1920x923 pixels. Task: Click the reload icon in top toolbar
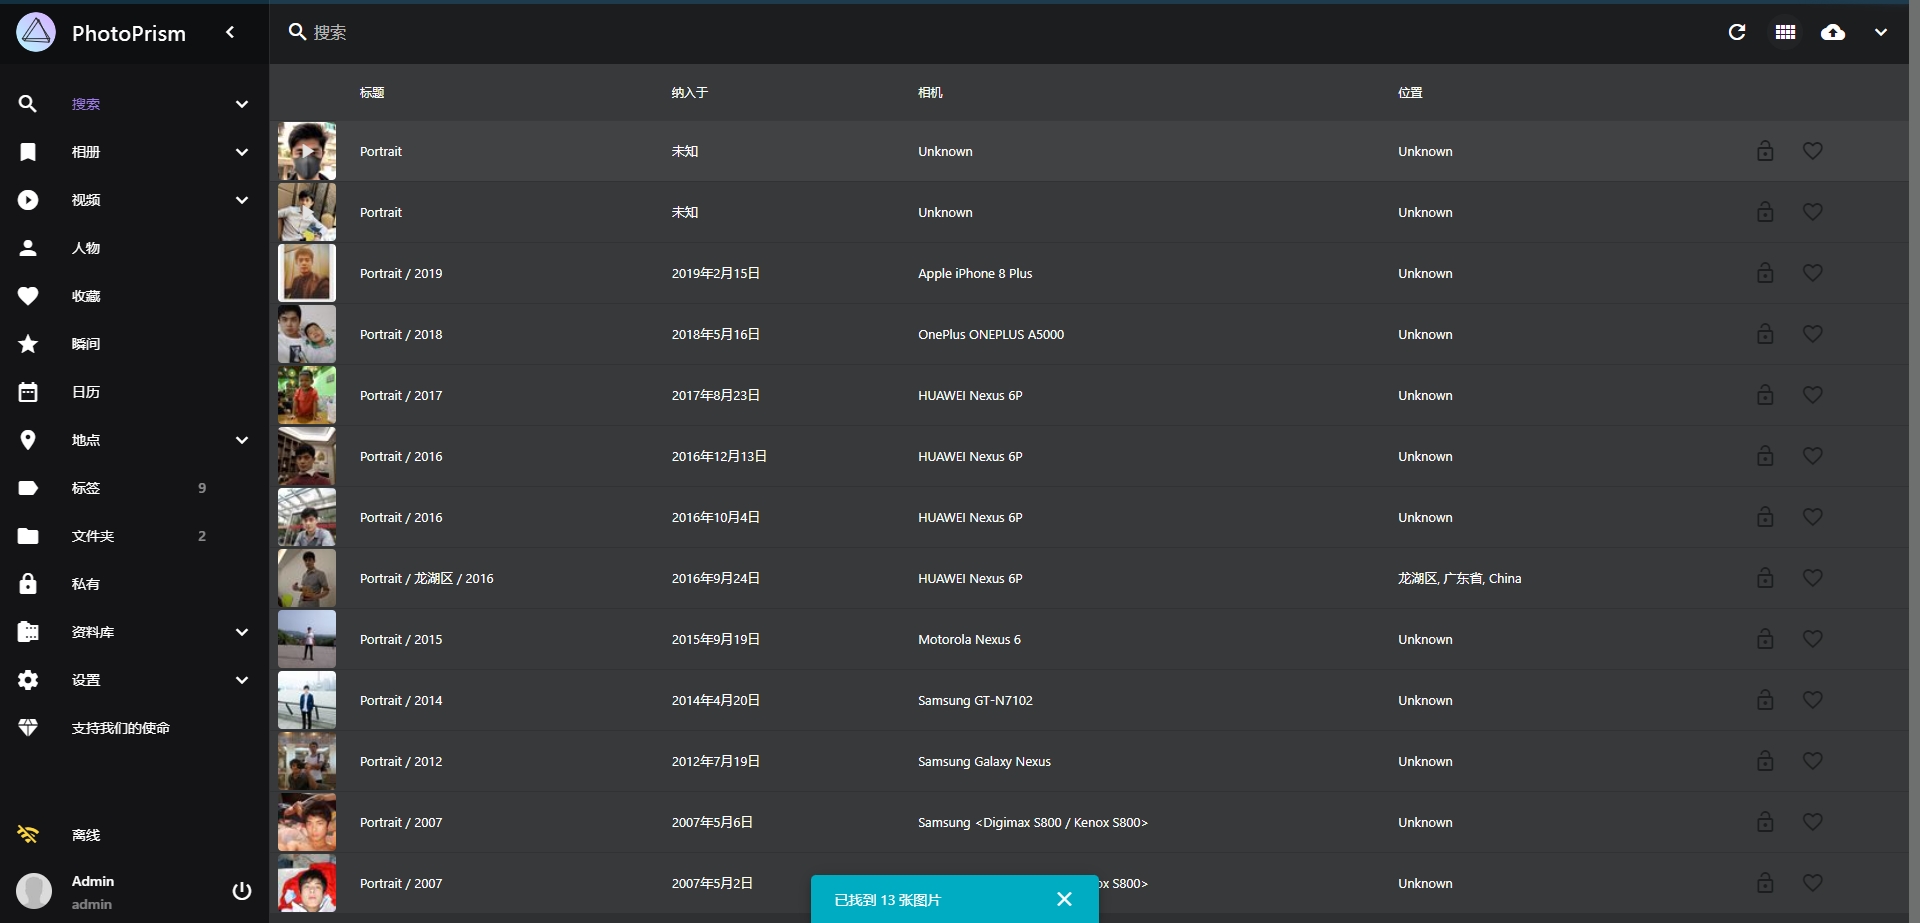coord(1737,32)
